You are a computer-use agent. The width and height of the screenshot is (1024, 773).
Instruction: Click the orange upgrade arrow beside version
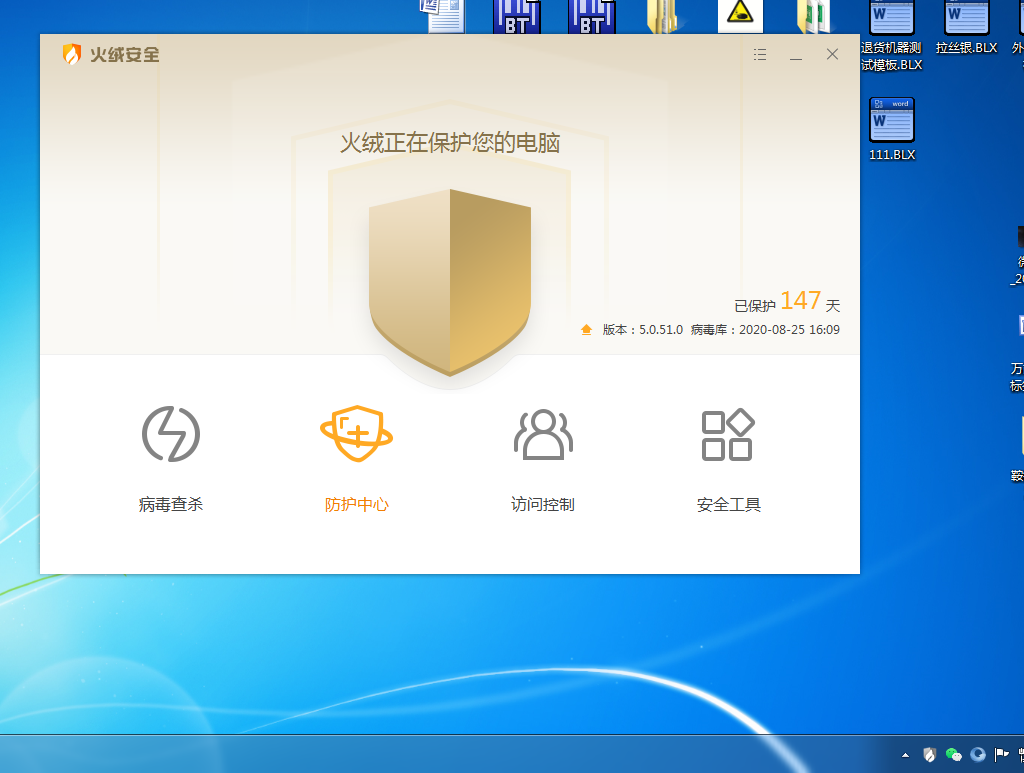point(586,330)
